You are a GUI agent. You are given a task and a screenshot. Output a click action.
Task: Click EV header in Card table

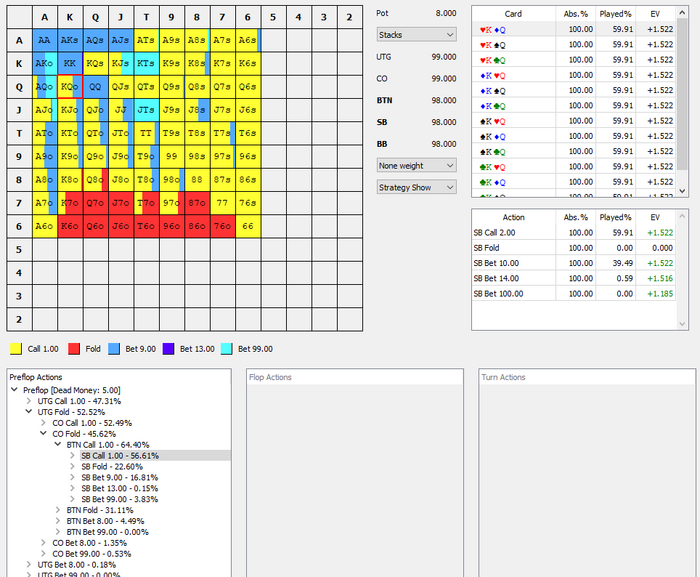coord(655,14)
